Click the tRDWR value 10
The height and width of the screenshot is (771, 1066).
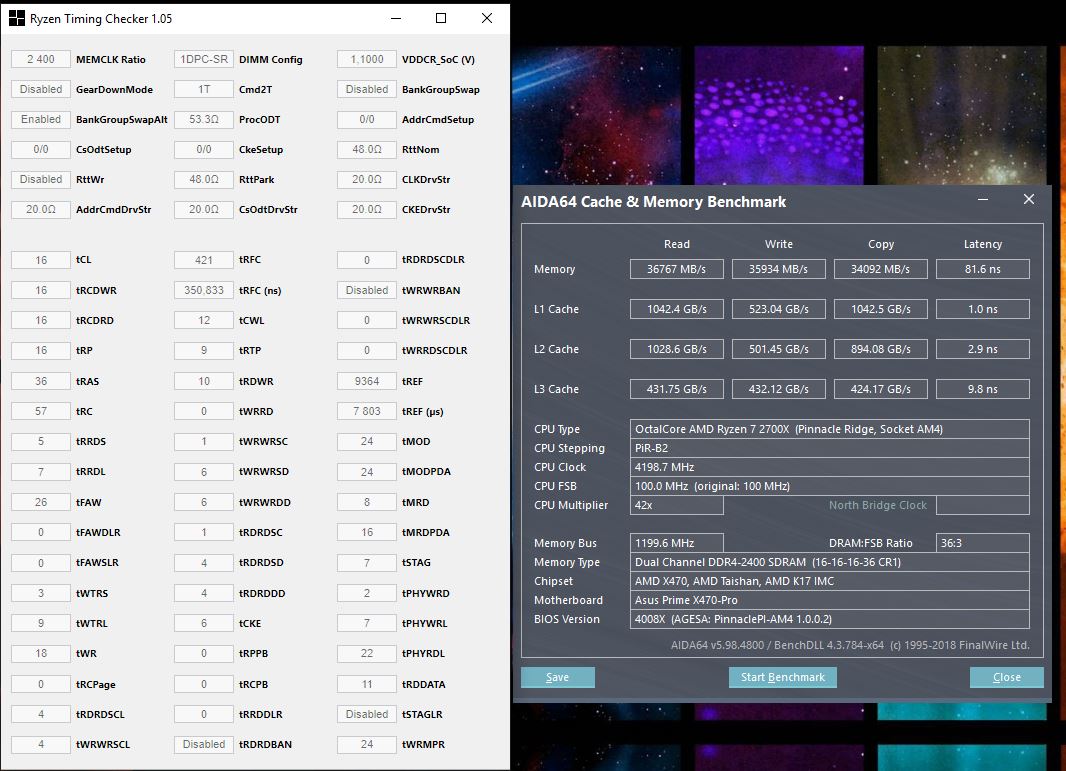click(x=204, y=381)
